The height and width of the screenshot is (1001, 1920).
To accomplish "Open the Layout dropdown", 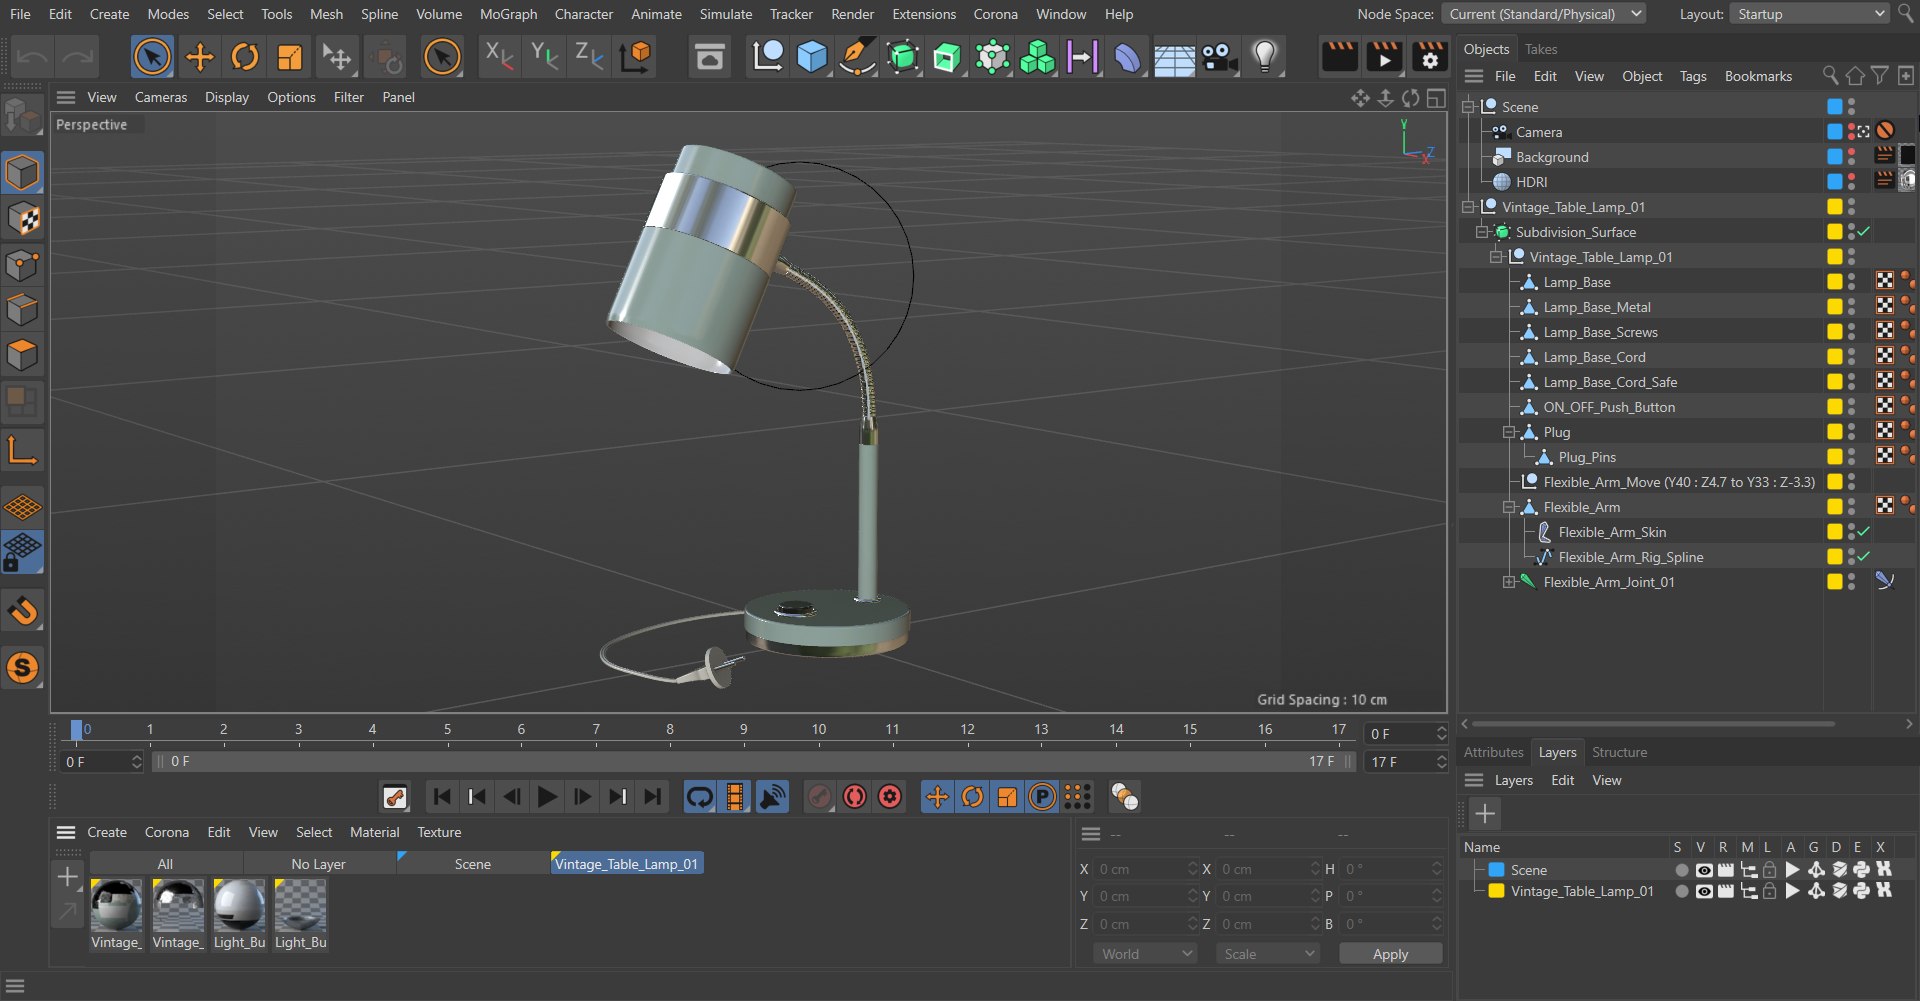I will click(x=1809, y=14).
